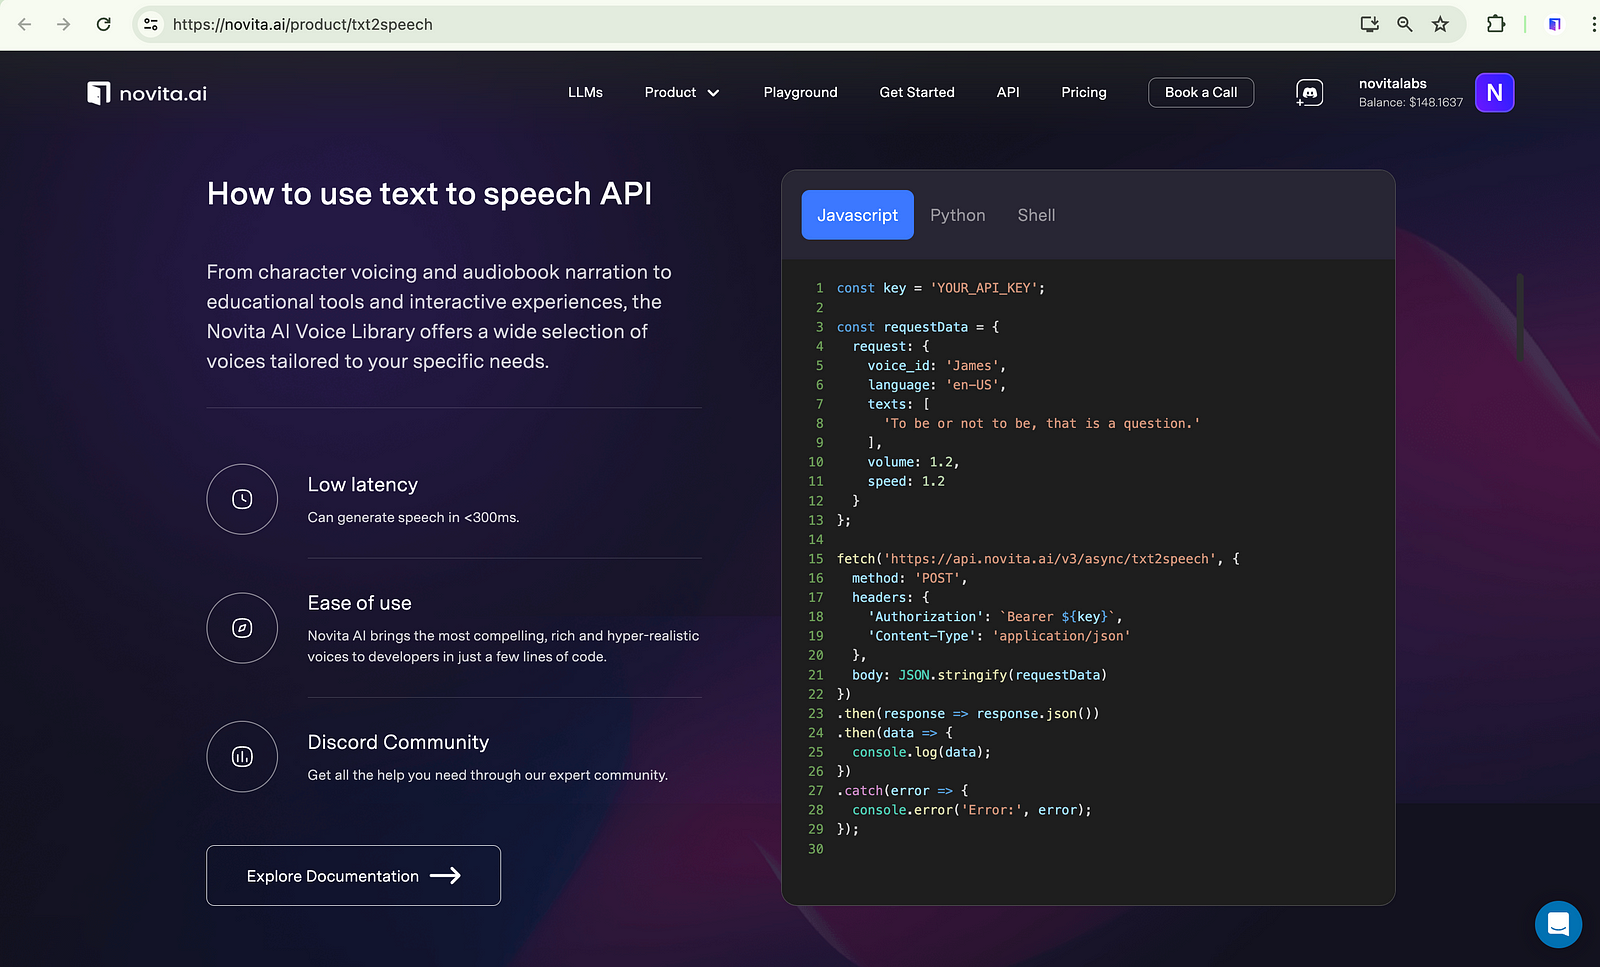Viewport: 1600px width, 967px height.
Task: Click the install app icon in address bar
Action: click(x=1370, y=24)
